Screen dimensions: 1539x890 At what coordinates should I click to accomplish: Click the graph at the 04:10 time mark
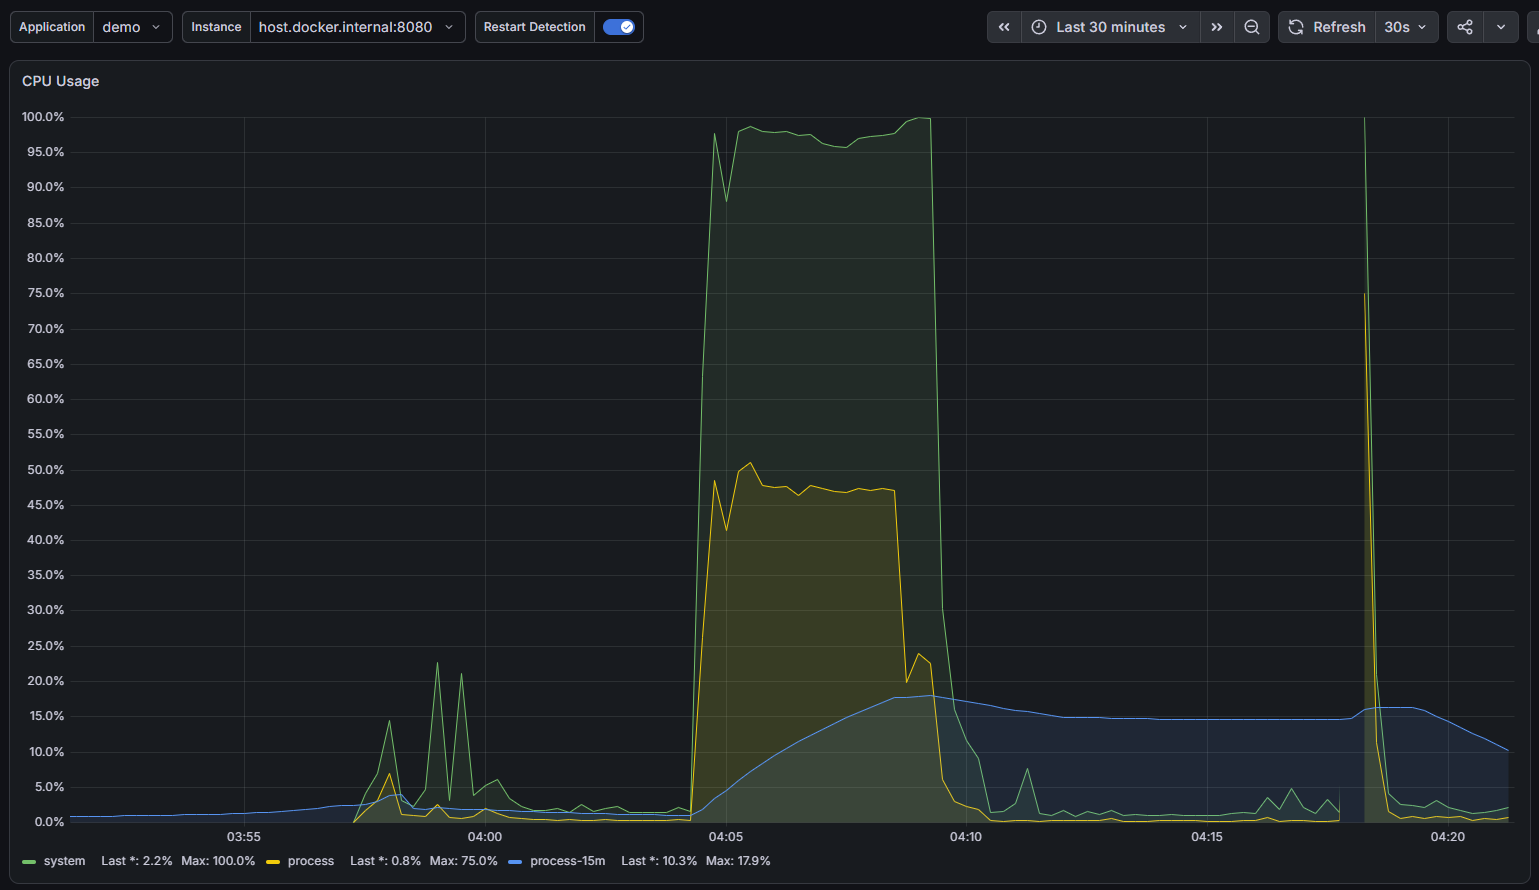(966, 470)
